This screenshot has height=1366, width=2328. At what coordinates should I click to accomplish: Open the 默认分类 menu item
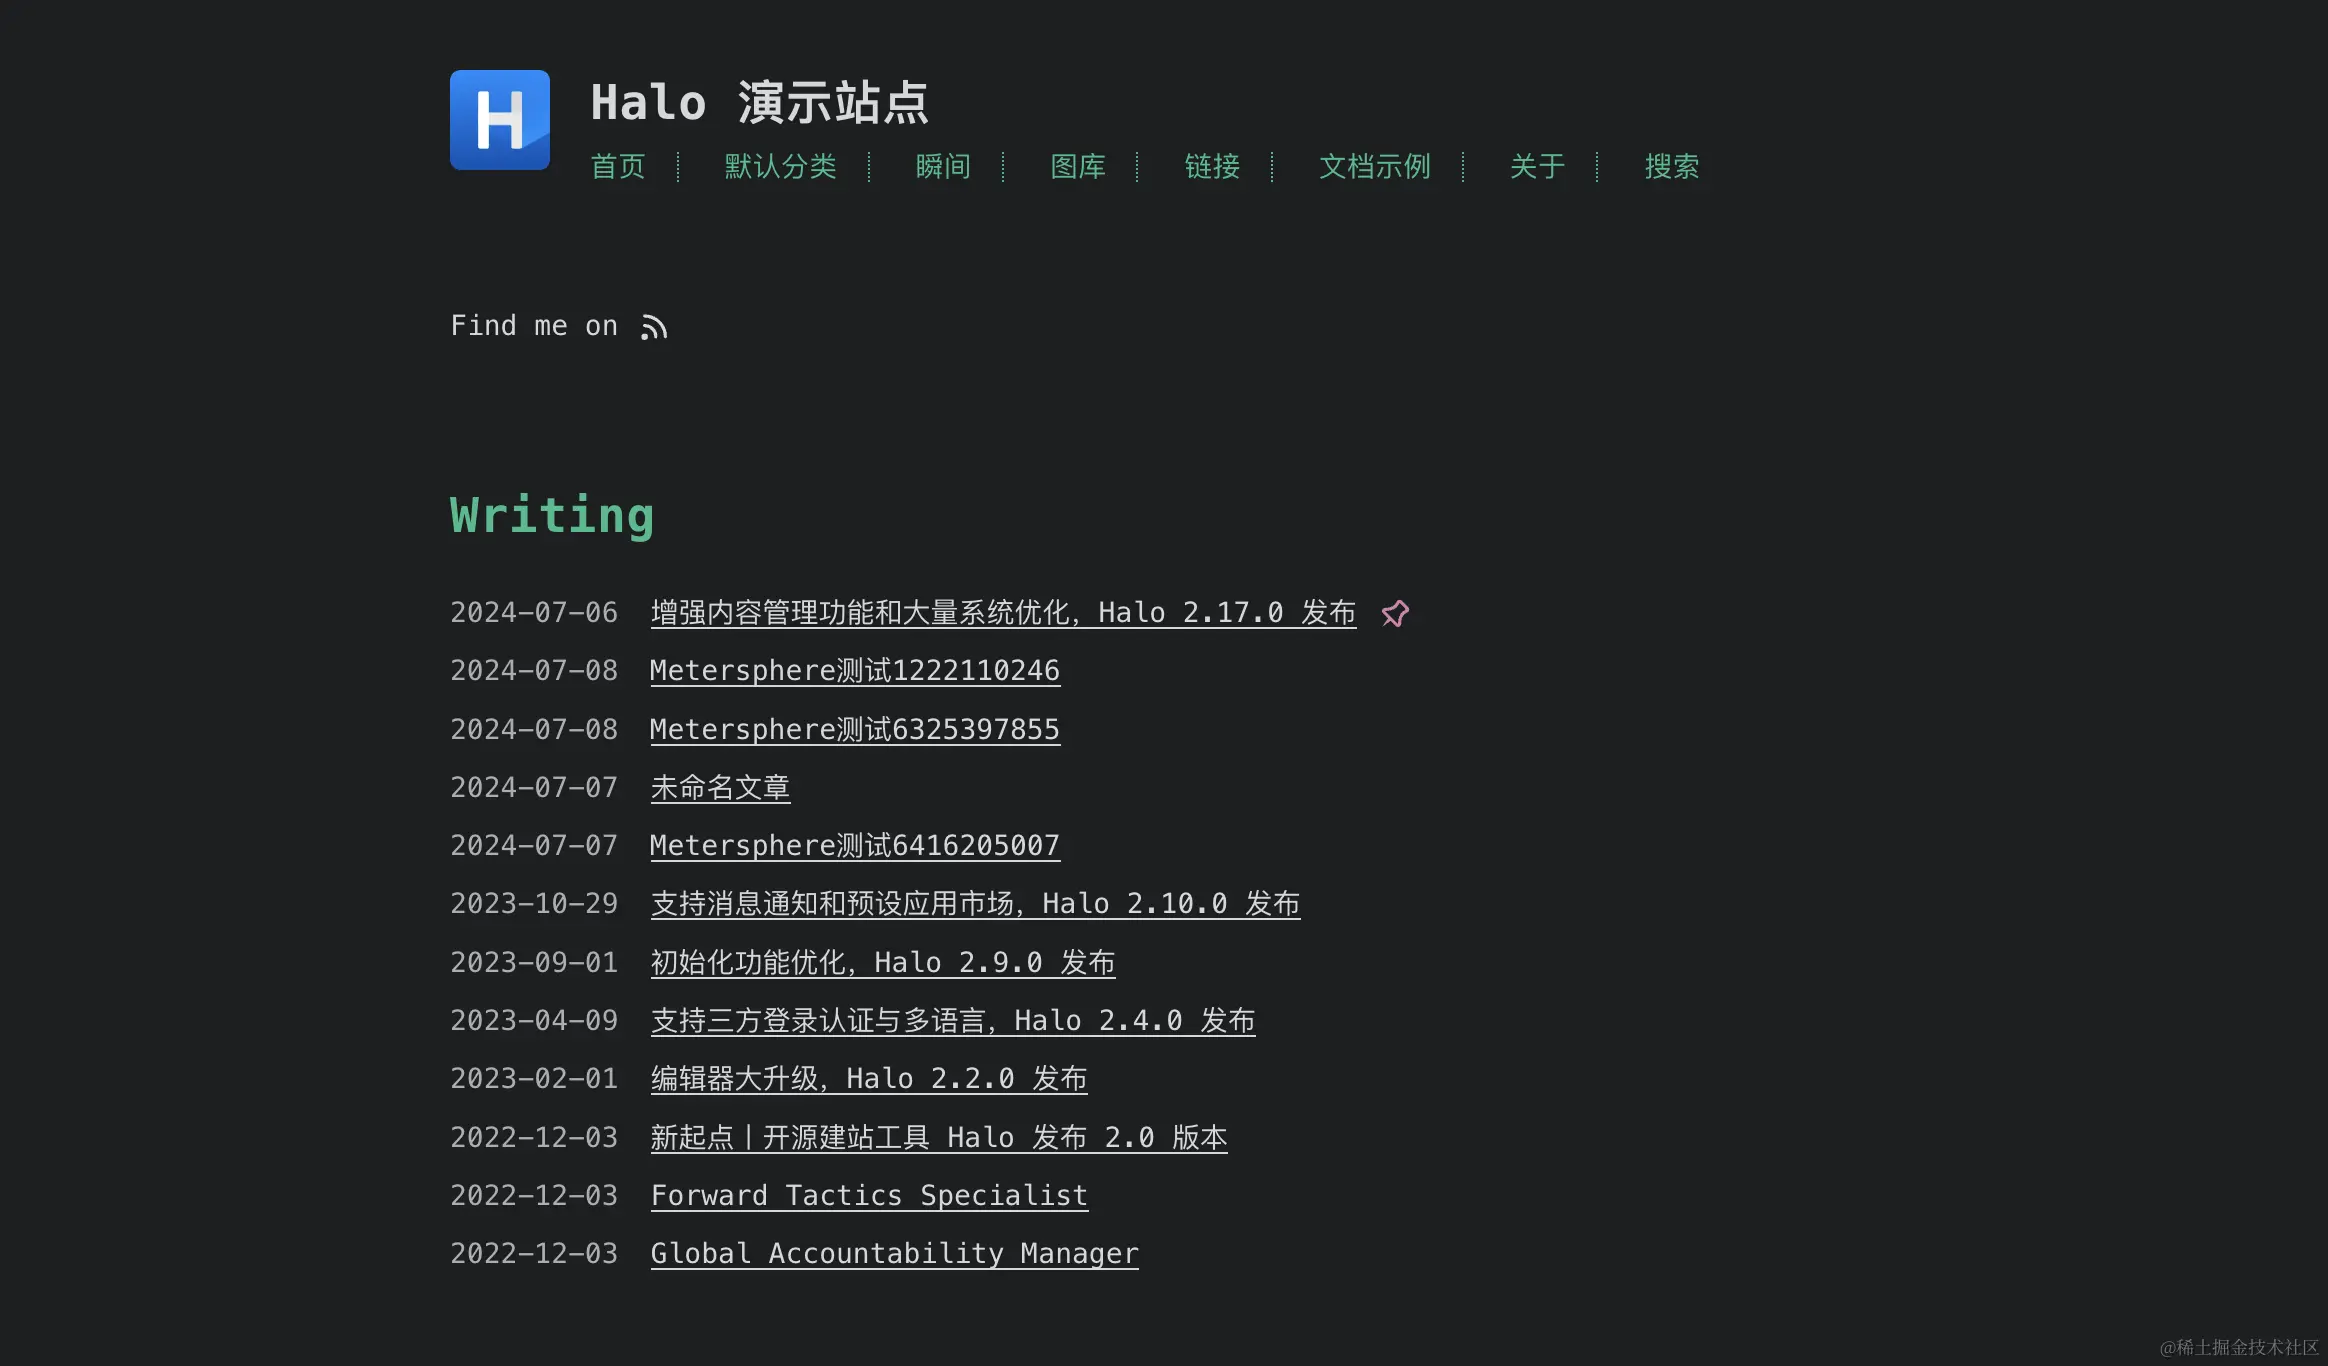point(780,166)
